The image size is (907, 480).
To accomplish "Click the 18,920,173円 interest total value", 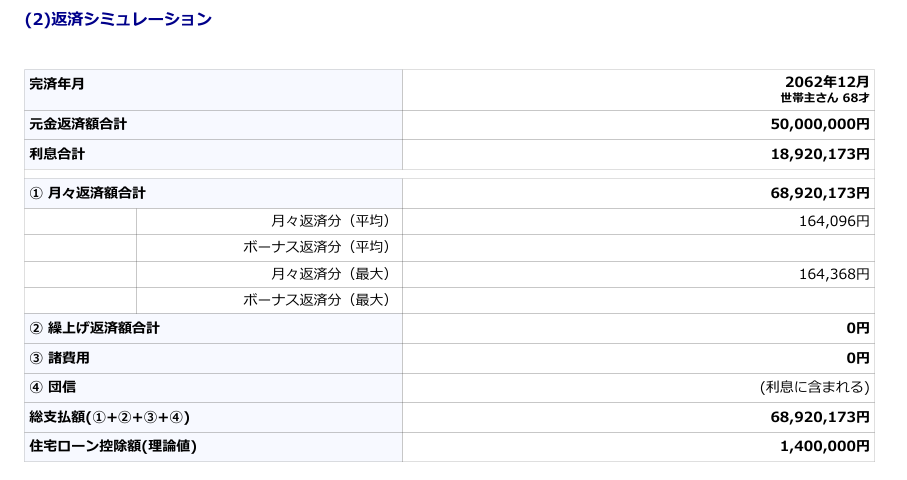I will pos(820,154).
